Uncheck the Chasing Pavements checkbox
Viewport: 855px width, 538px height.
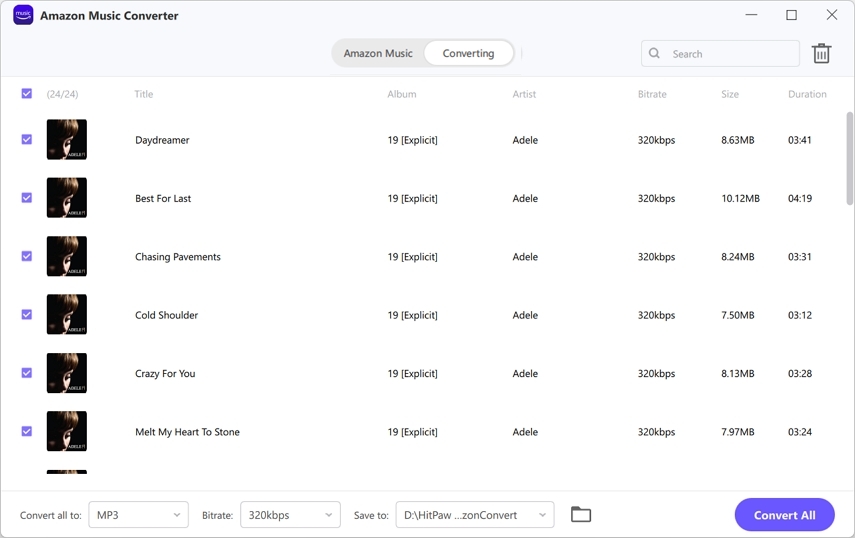[27, 256]
